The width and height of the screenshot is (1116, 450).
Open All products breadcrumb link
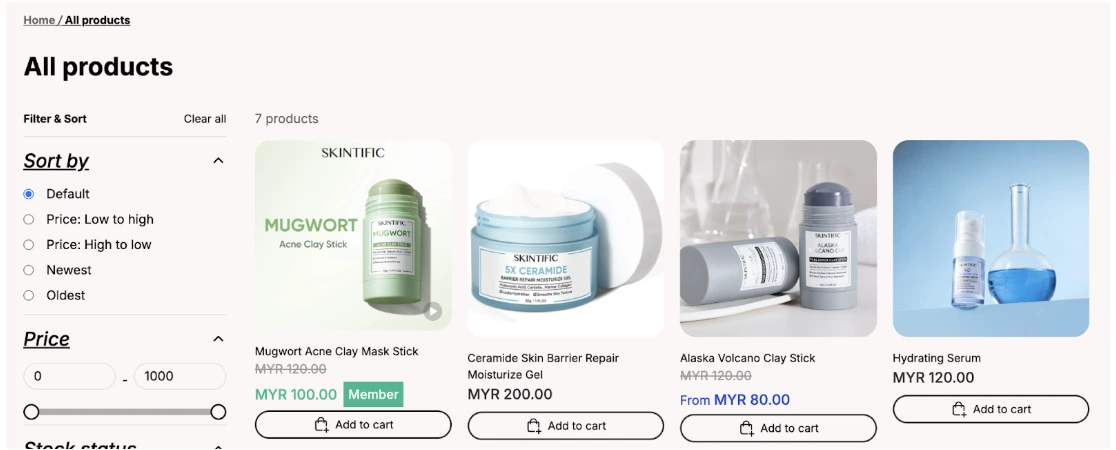point(98,20)
